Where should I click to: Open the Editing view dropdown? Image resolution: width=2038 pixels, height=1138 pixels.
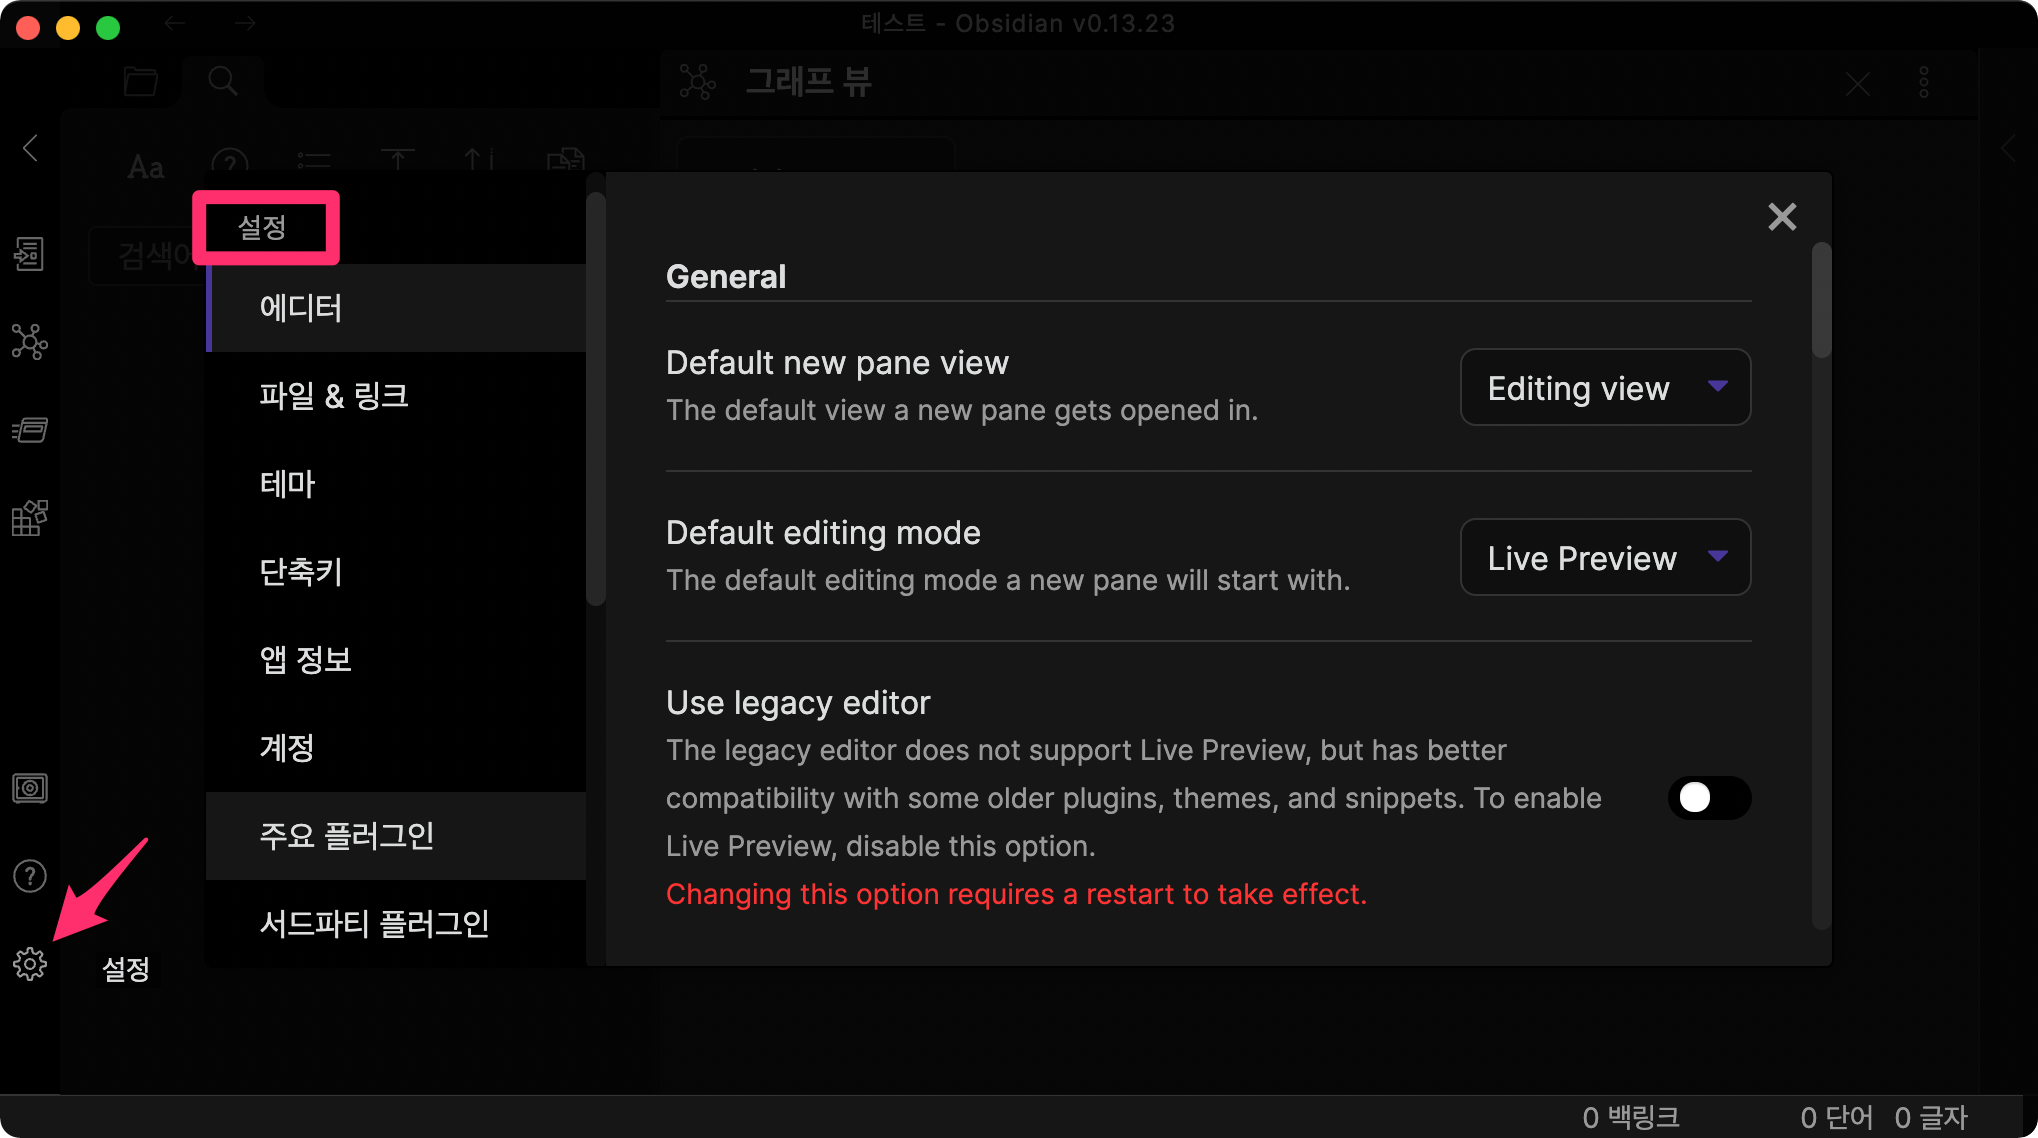[1604, 387]
